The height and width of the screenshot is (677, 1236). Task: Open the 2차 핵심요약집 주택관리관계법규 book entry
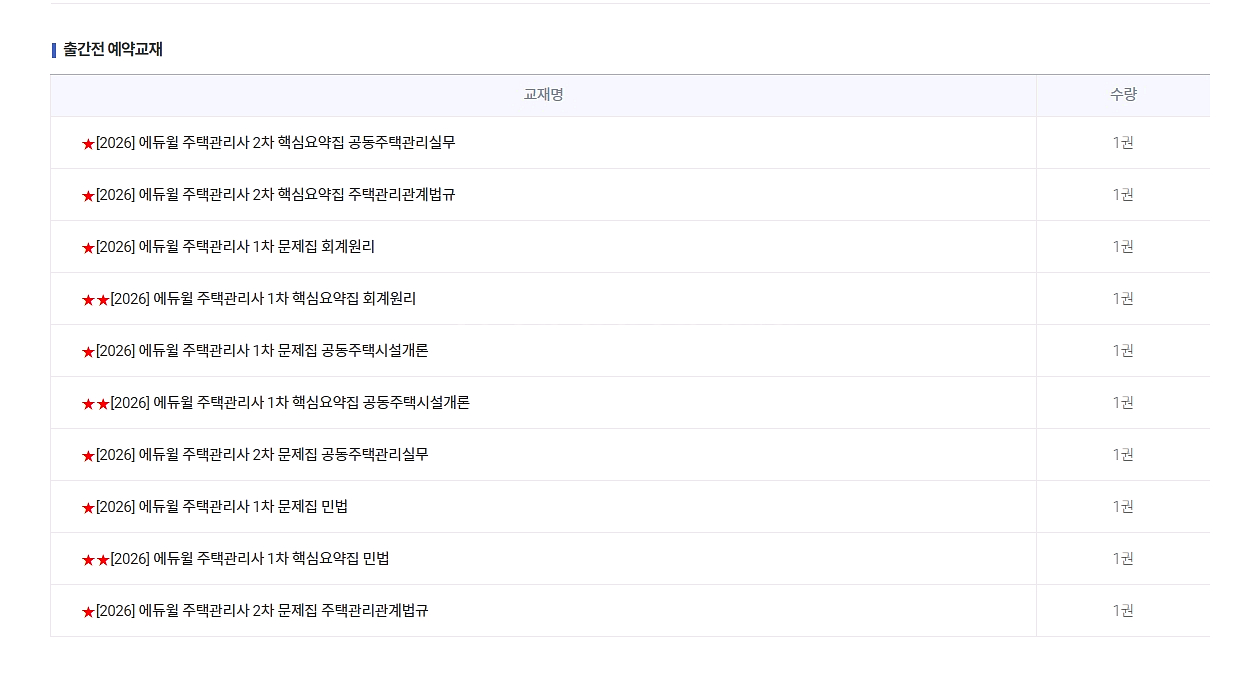click(275, 195)
